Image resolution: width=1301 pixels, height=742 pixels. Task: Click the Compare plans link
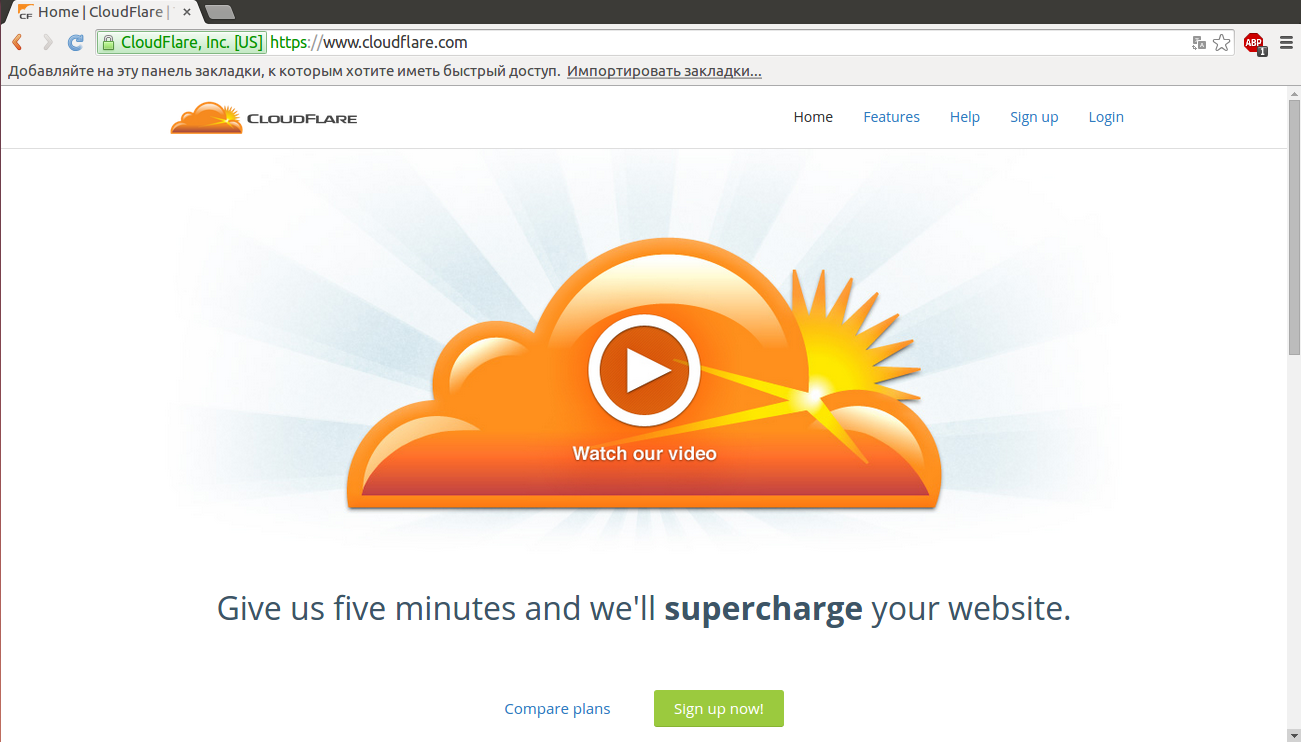click(x=557, y=709)
